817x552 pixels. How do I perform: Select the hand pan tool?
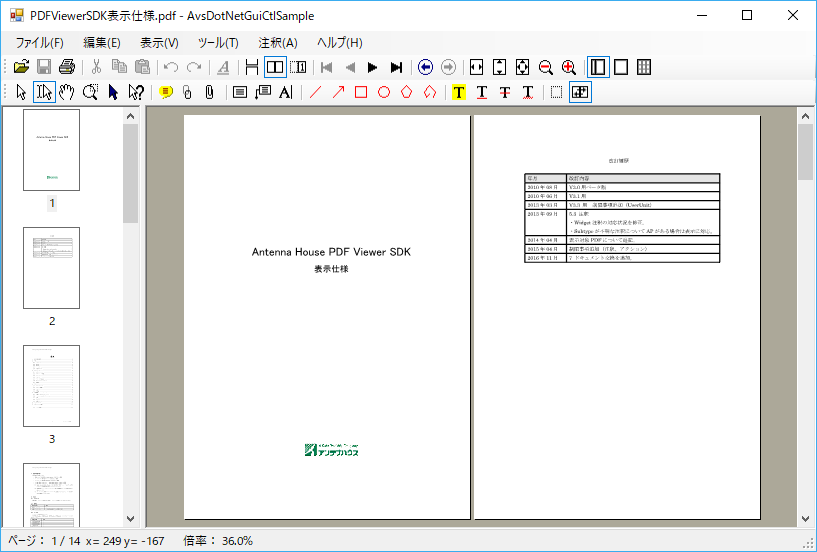(67, 92)
